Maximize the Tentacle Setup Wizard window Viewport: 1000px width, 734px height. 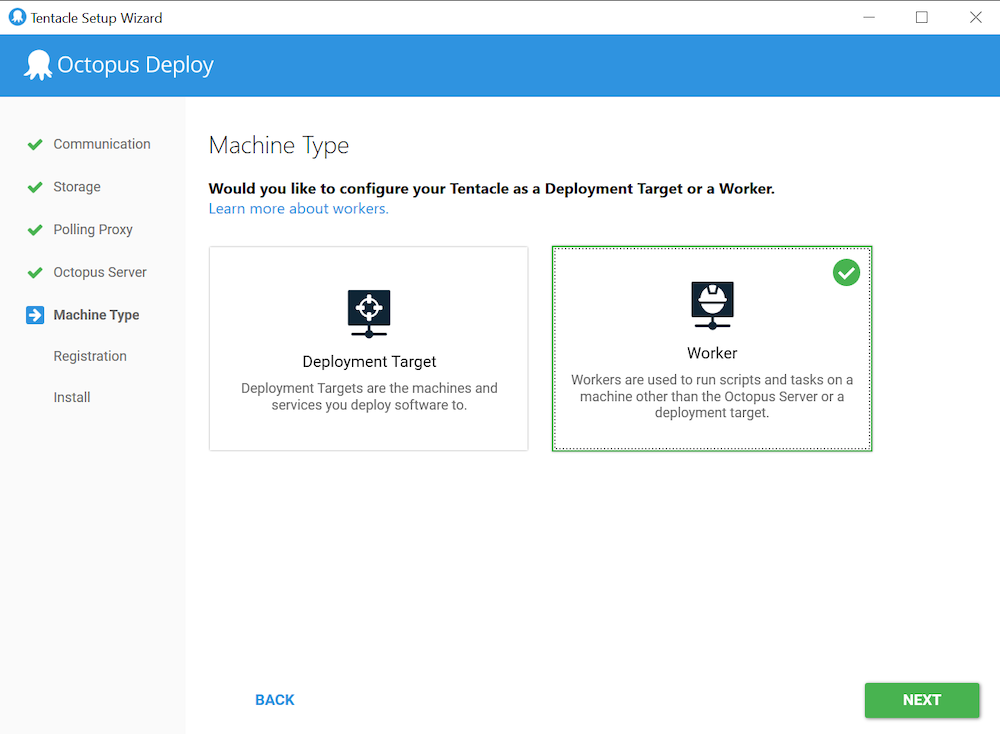point(922,17)
